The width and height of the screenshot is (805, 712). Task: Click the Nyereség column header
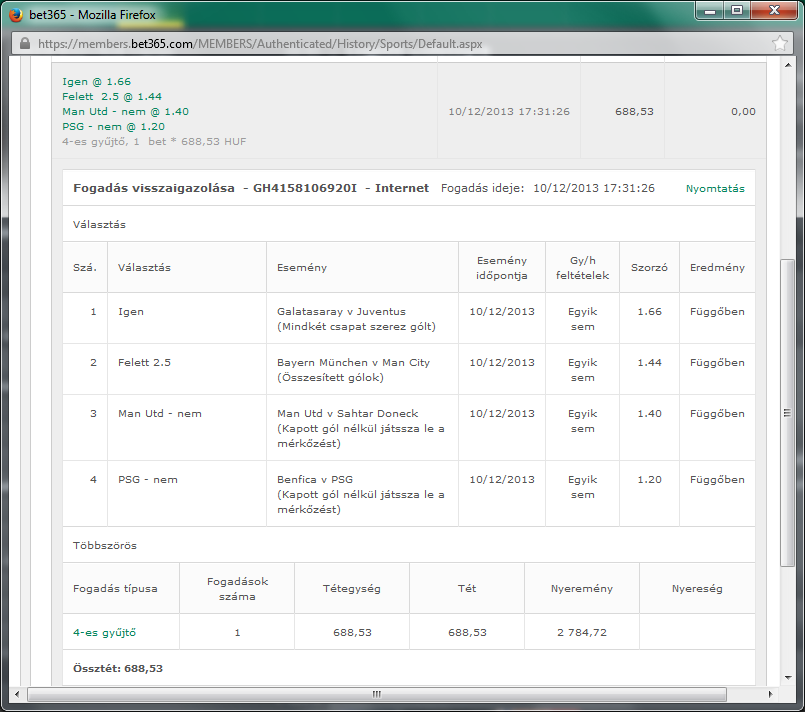point(697,589)
